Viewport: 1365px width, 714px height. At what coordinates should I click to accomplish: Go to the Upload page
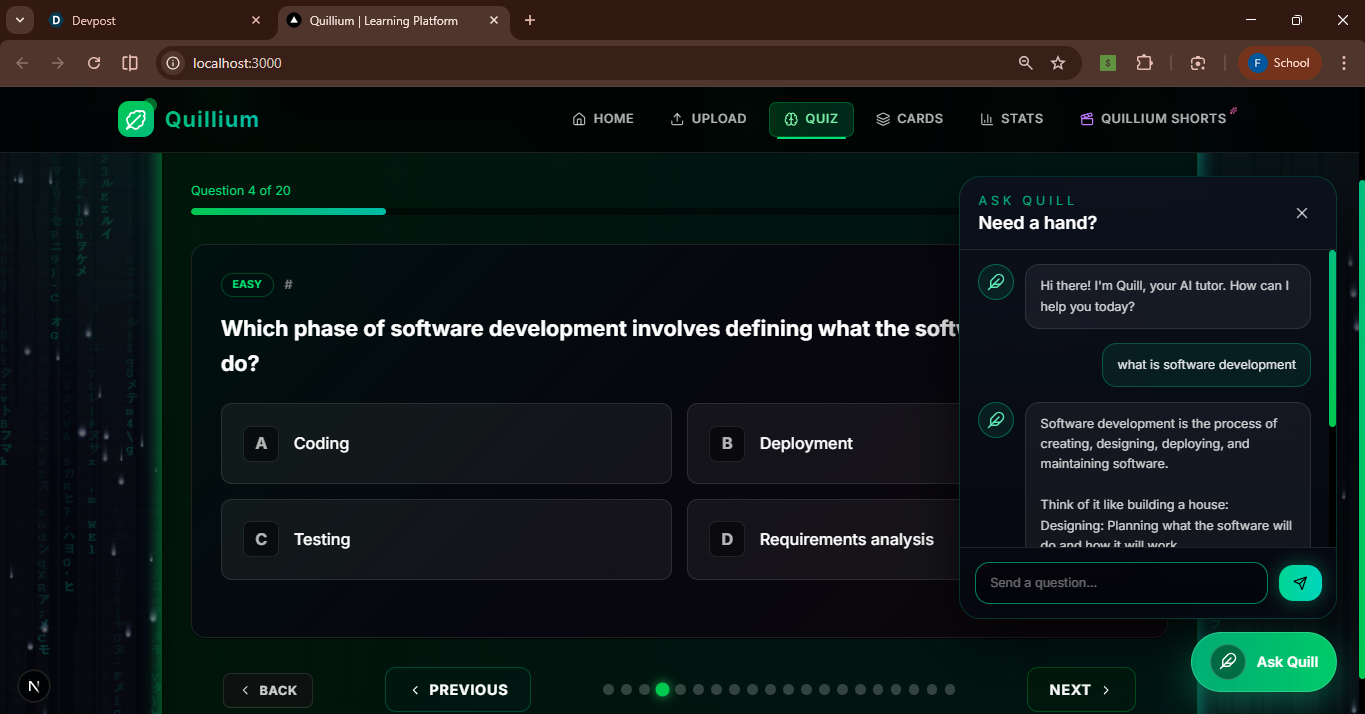click(708, 119)
